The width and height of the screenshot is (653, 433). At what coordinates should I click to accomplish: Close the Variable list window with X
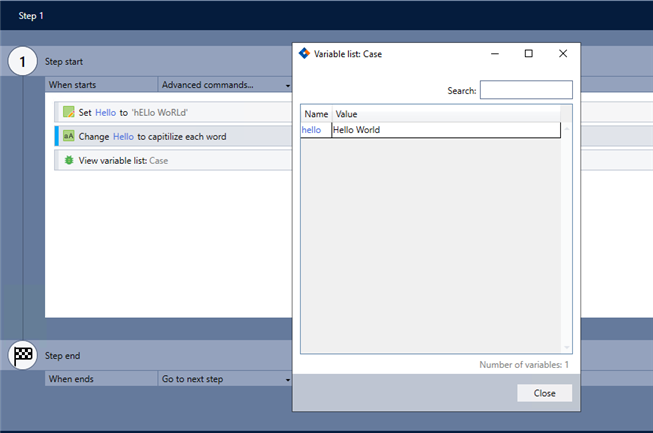(562, 54)
